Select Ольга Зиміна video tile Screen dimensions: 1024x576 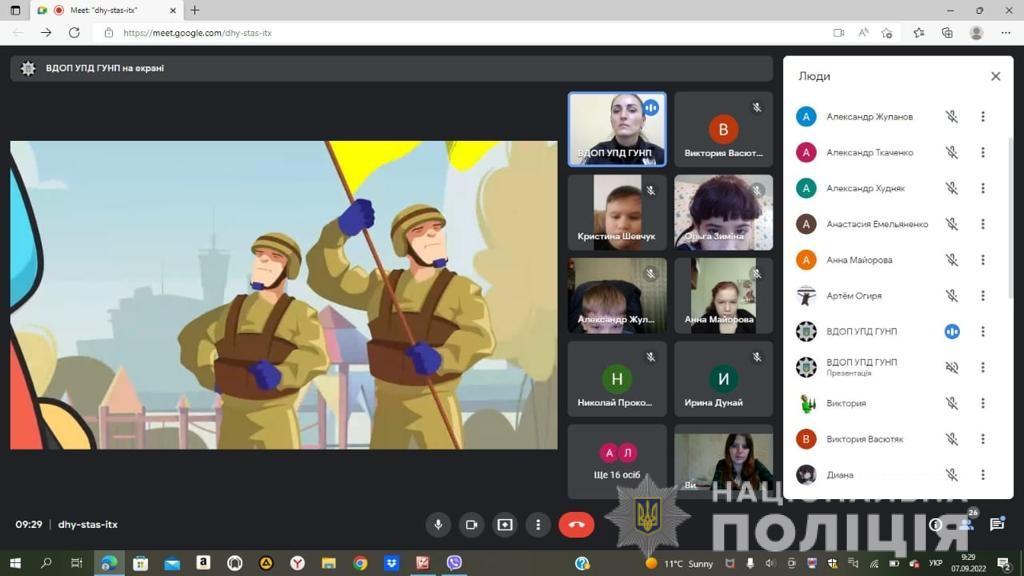click(x=724, y=212)
